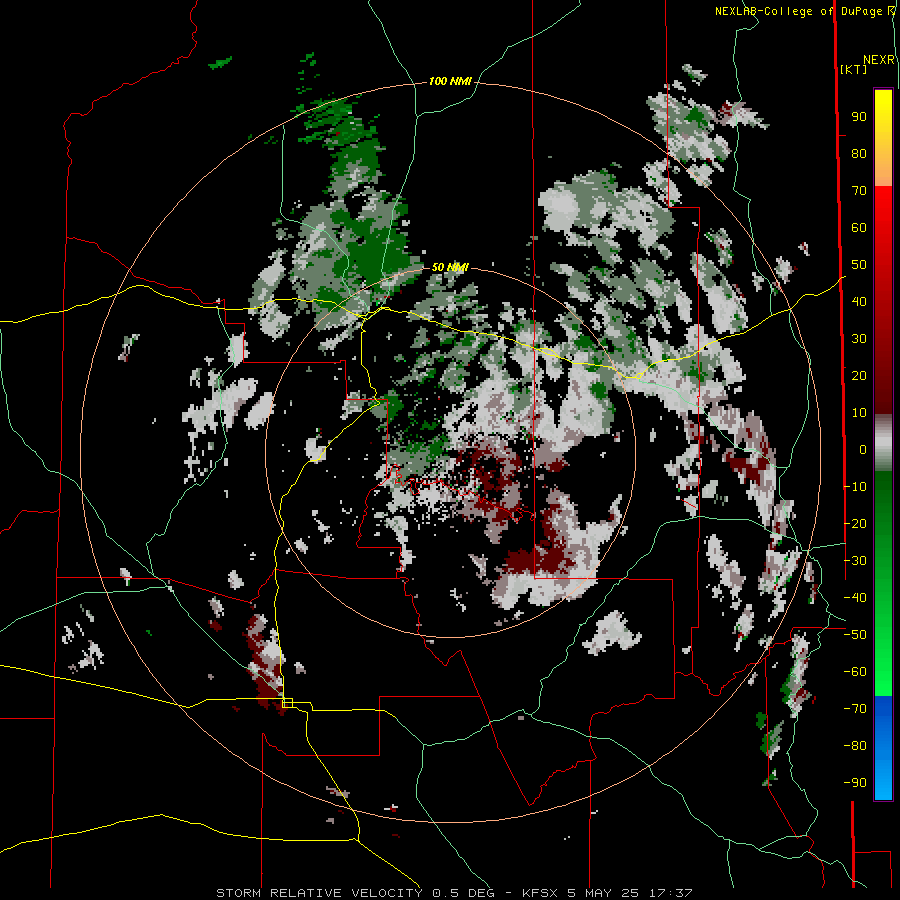Click the 80 knot scale value
Screen dimensions: 900x900
point(859,154)
